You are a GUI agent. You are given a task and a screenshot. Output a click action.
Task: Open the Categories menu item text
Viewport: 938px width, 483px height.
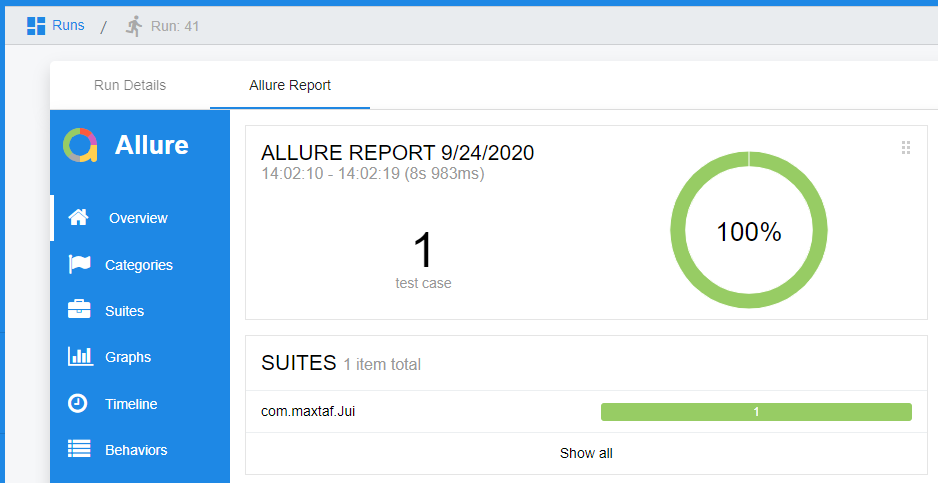pos(139,265)
